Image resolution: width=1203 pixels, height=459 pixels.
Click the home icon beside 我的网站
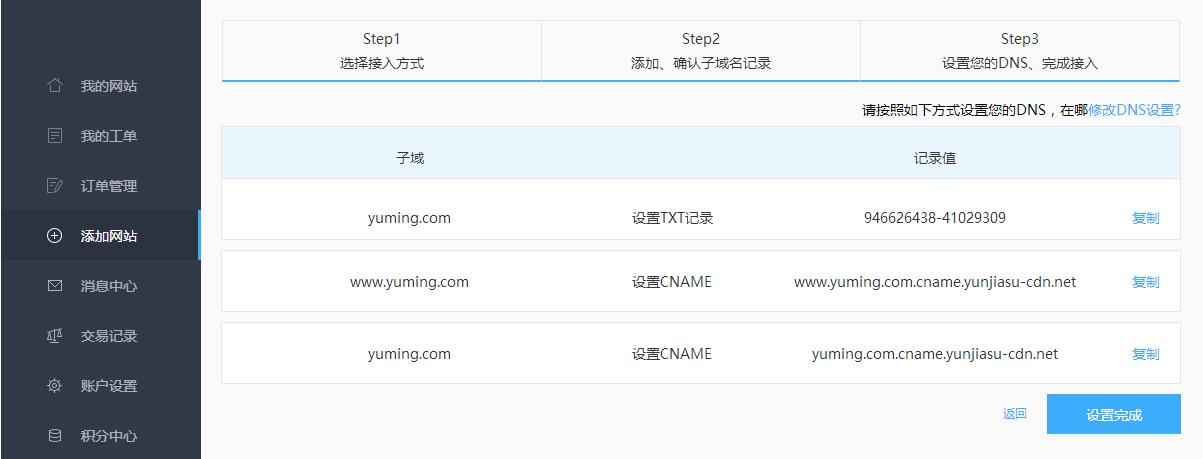pyautogui.click(x=55, y=86)
